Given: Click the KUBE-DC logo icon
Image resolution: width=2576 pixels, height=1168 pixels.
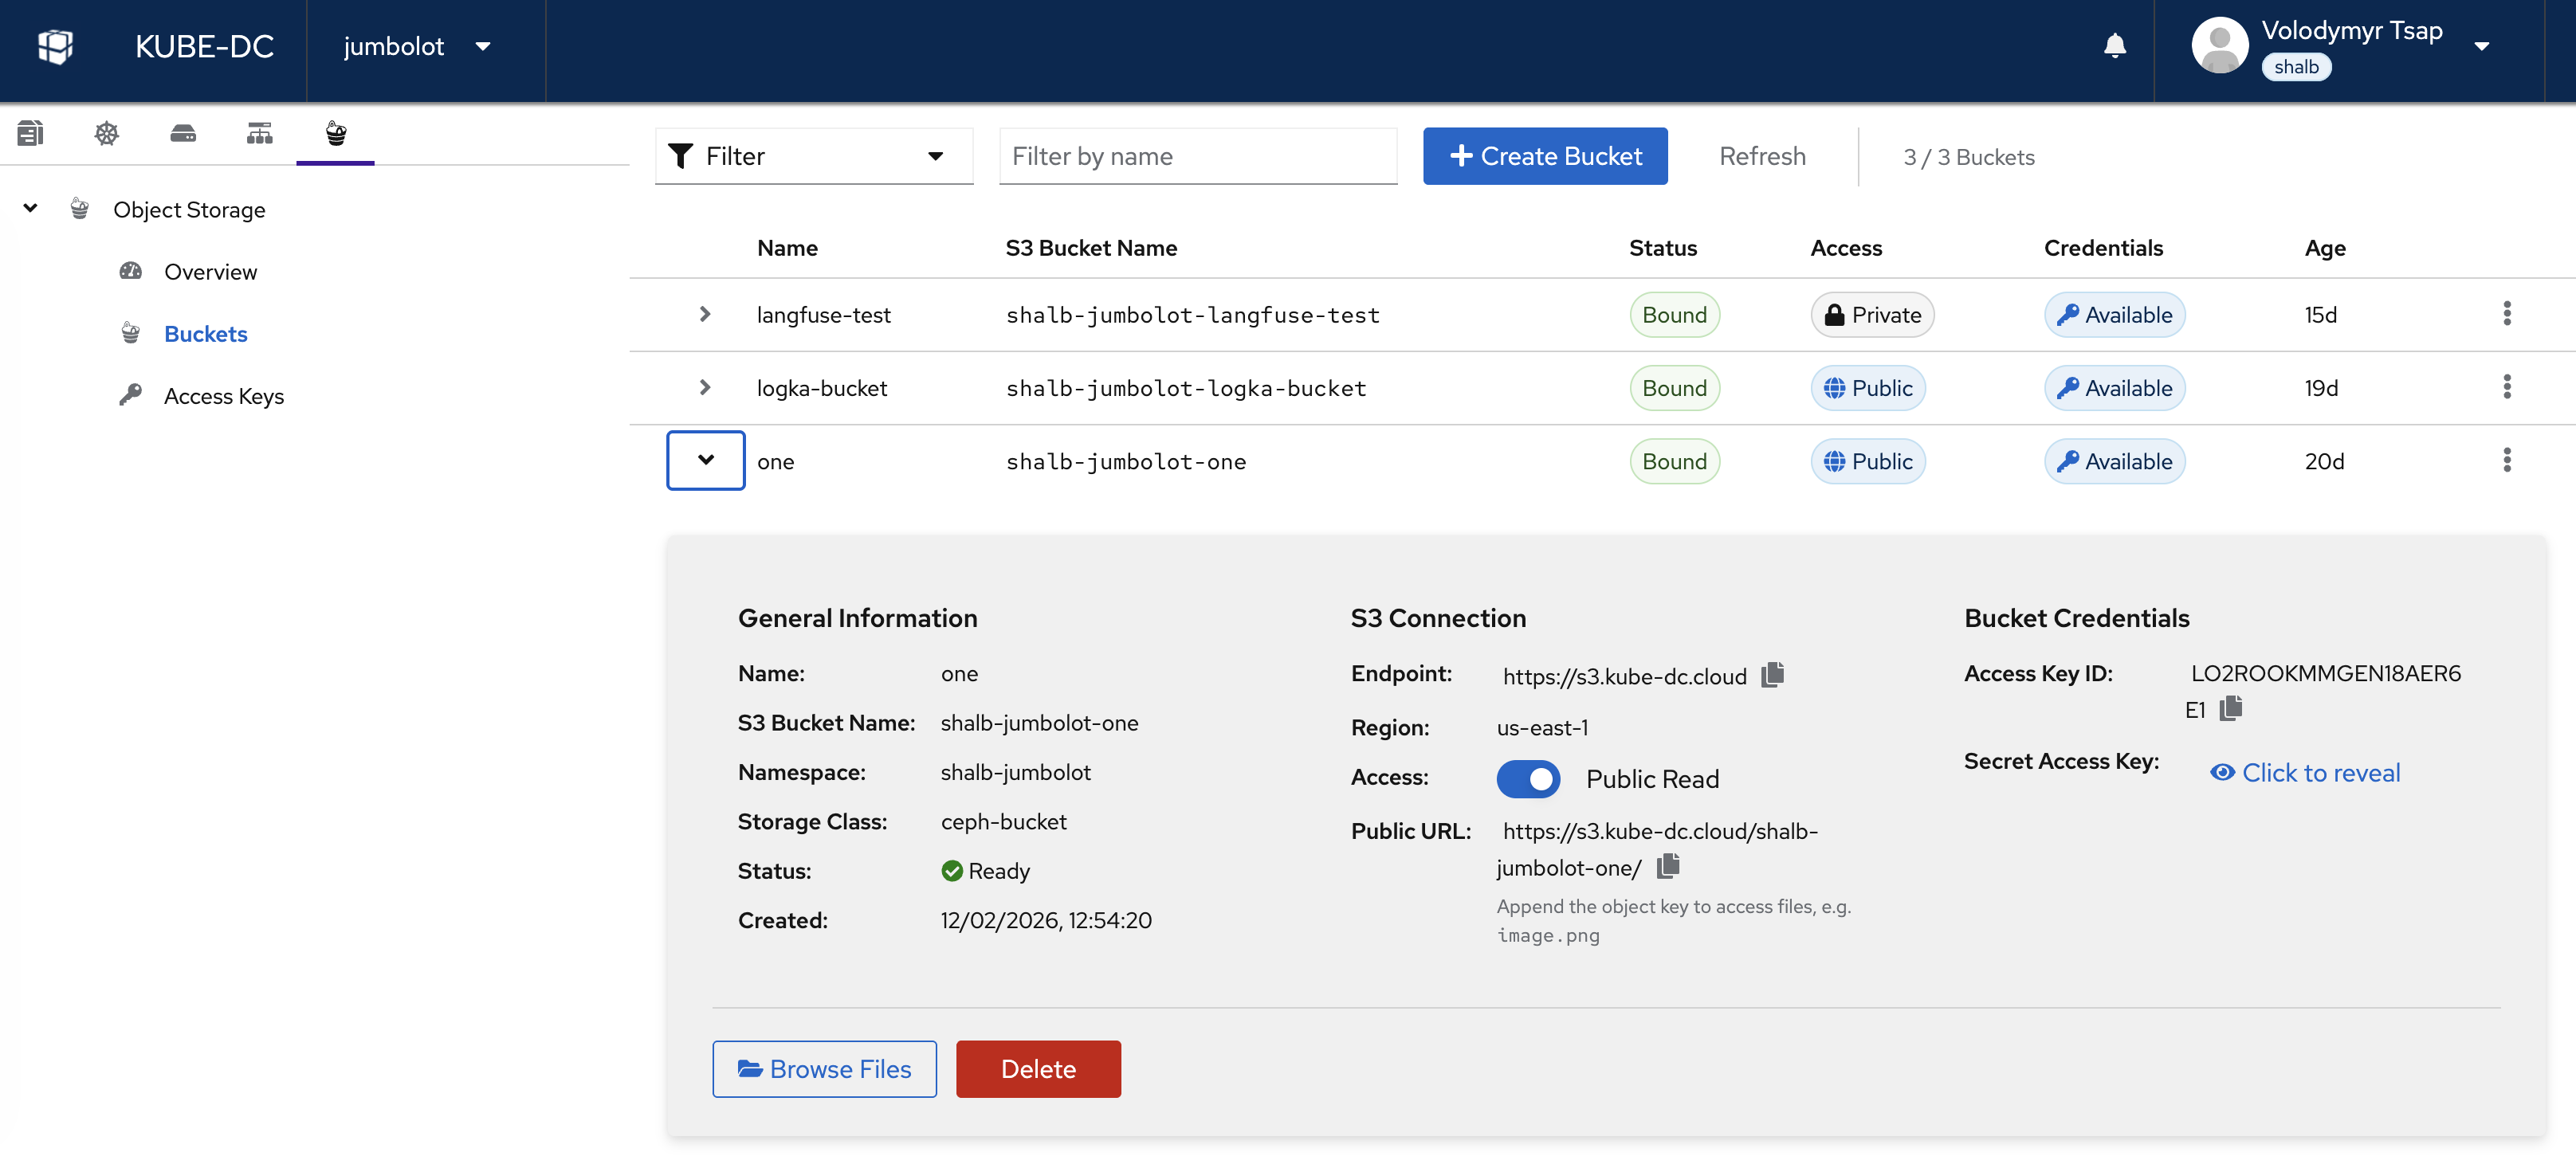Looking at the screenshot, I should click(x=55, y=46).
